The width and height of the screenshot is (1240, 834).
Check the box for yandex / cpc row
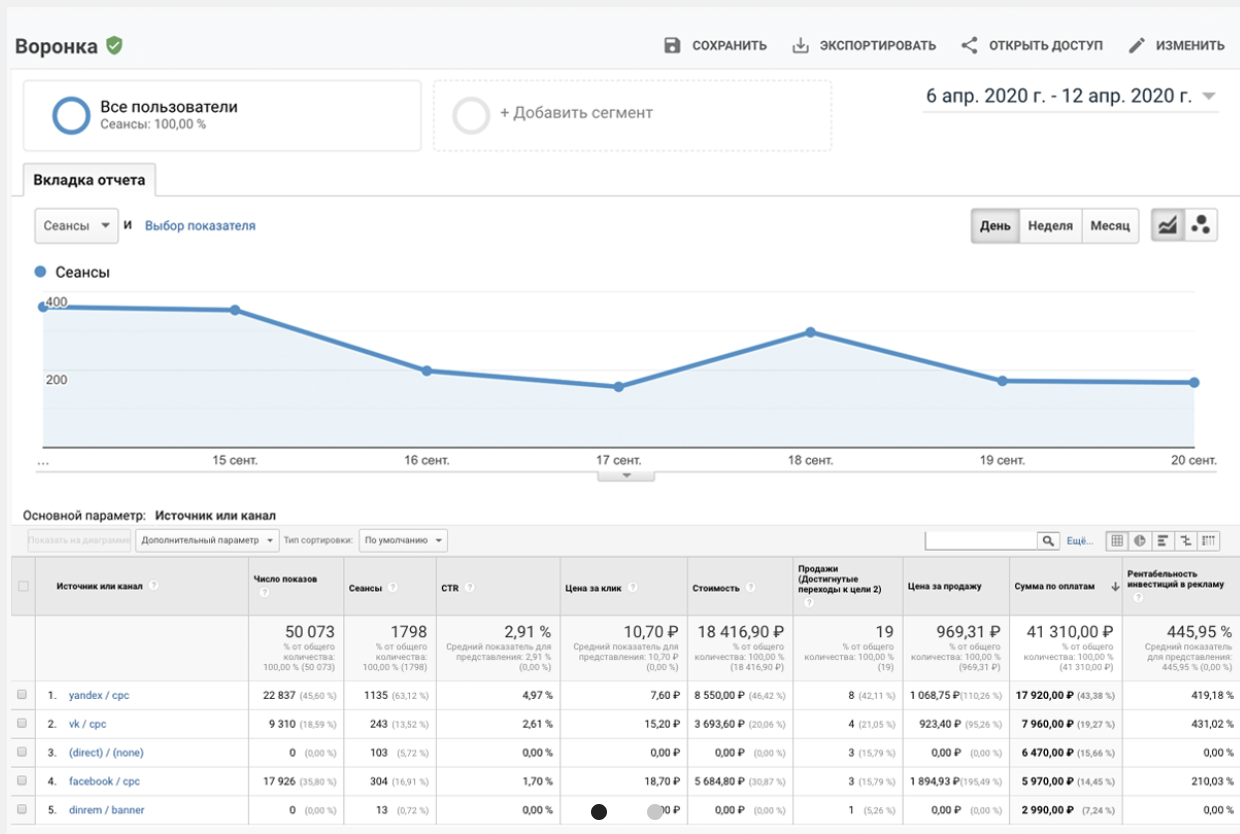click(22, 695)
